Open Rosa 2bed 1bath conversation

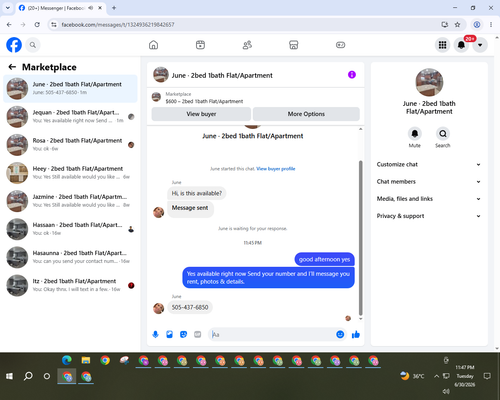70,145
